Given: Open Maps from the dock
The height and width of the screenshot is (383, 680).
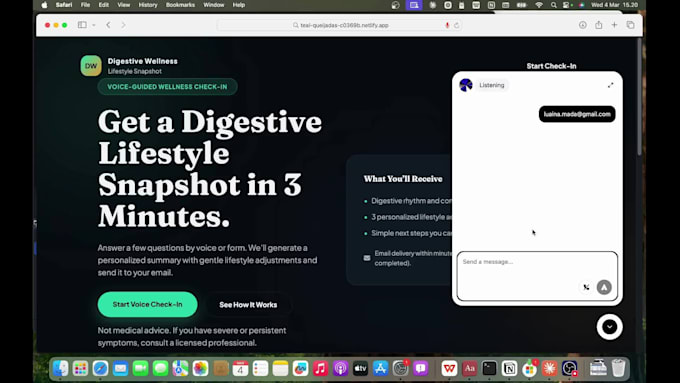Looking at the screenshot, I should pyautogui.click(x=180, y=368).
